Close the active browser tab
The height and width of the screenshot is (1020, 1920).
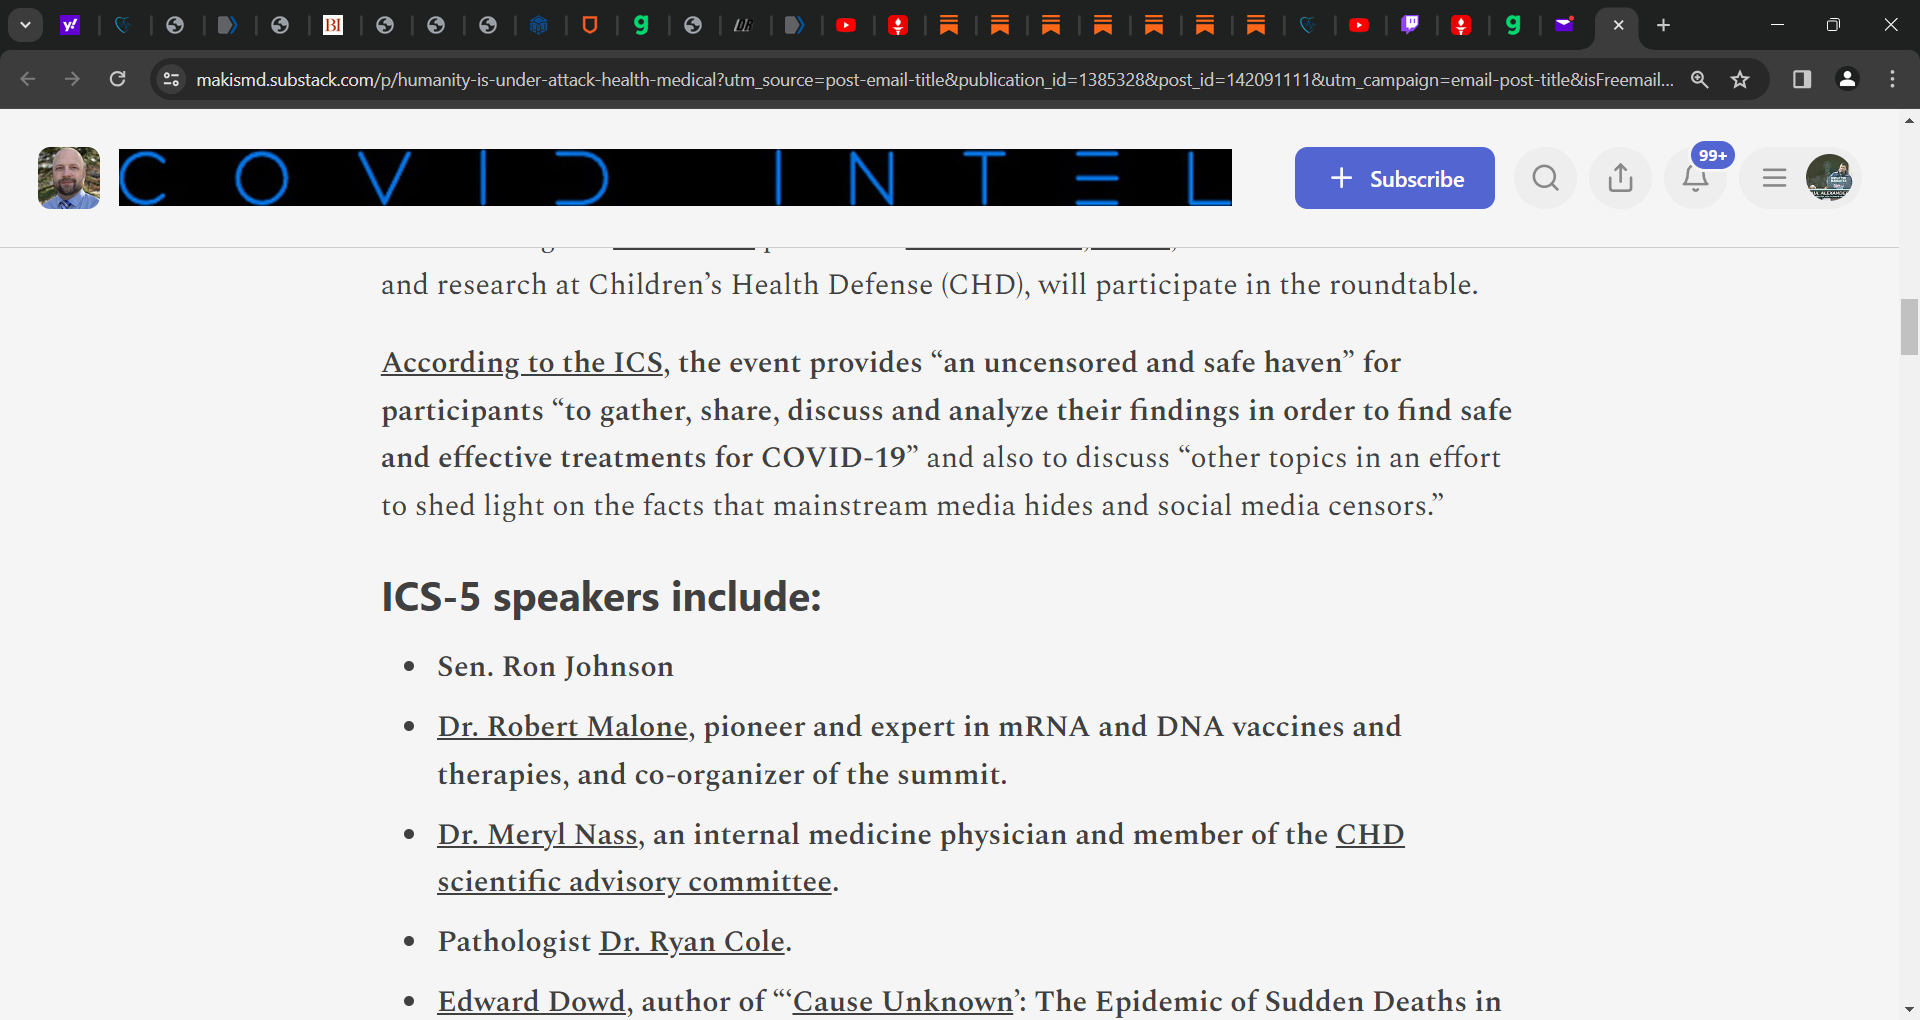pyautogui.click(x=1618, y=25)
